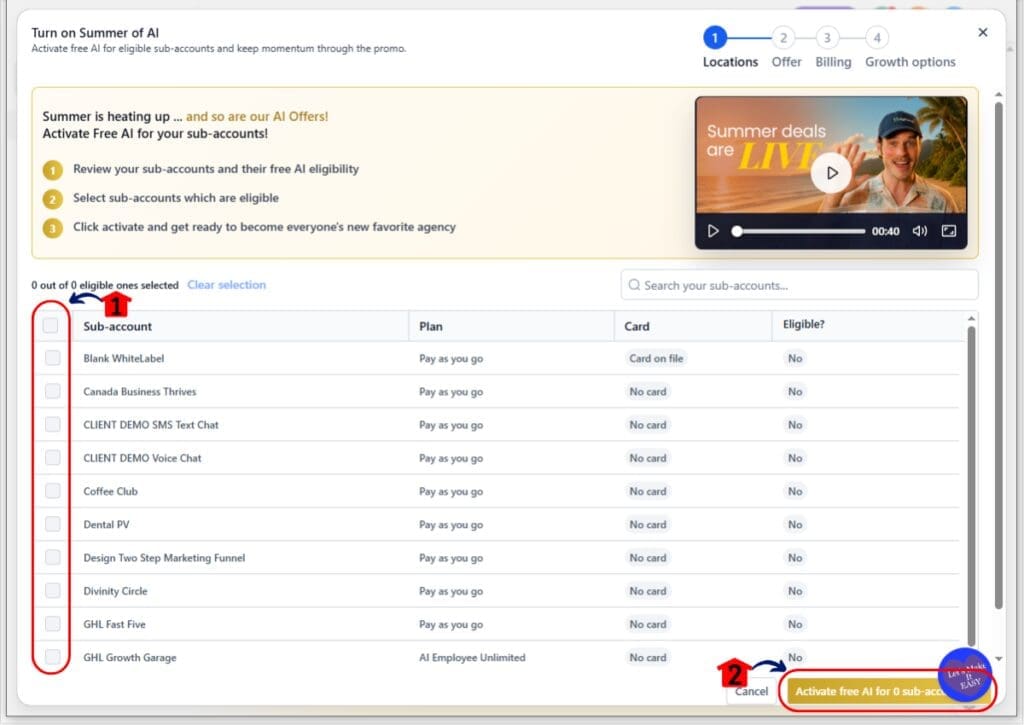This screenshot has height=725, width=1024.
Task: Close the Summer of AI dialog
Action: pos(982,32)
